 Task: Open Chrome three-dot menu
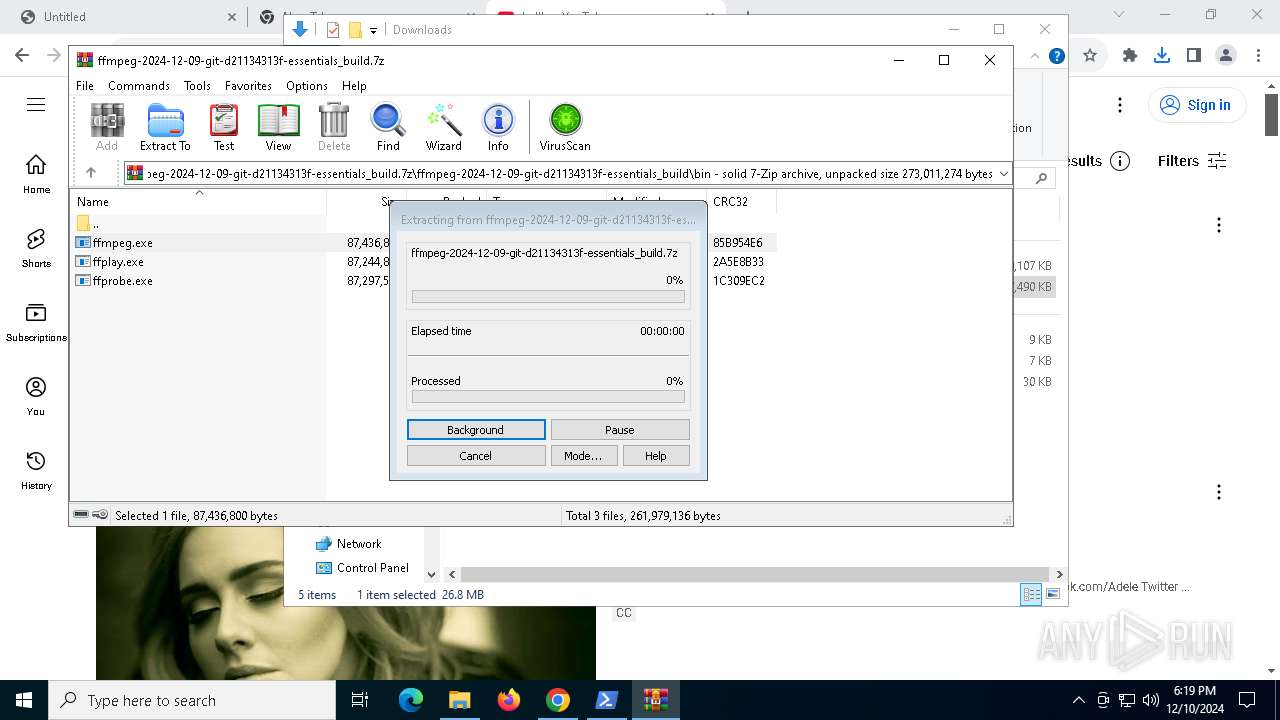(1258, 56)
